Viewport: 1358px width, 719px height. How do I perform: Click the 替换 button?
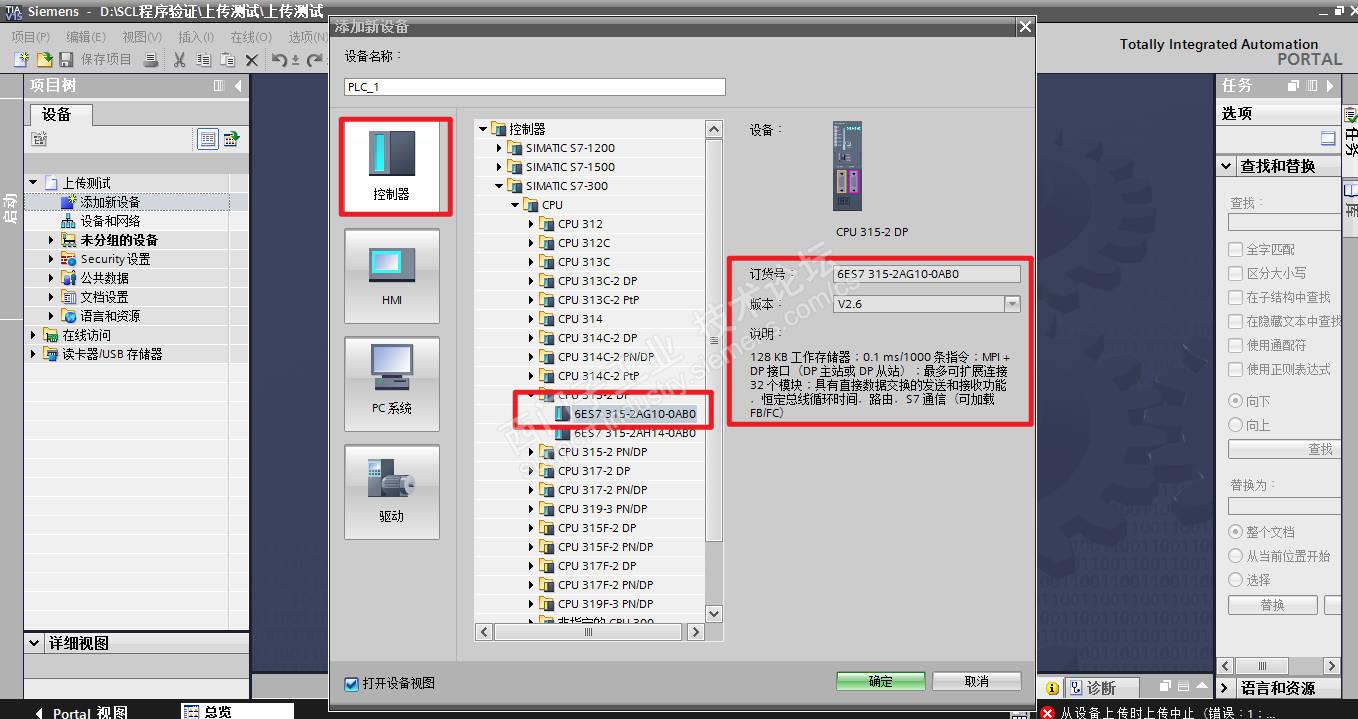click(x=1272, y=605)
